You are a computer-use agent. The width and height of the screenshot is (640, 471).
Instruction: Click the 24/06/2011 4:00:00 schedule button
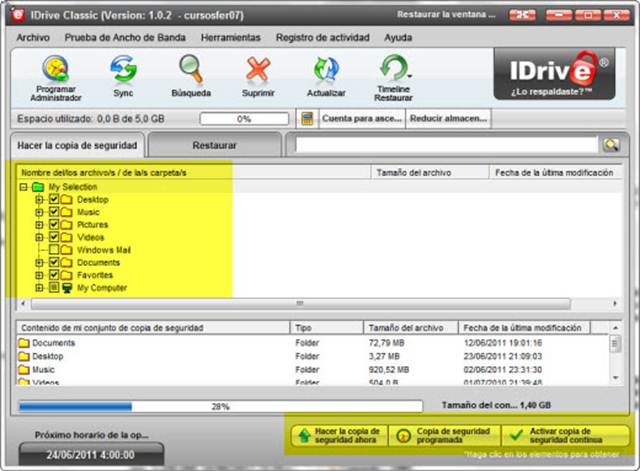click(91, 454)
